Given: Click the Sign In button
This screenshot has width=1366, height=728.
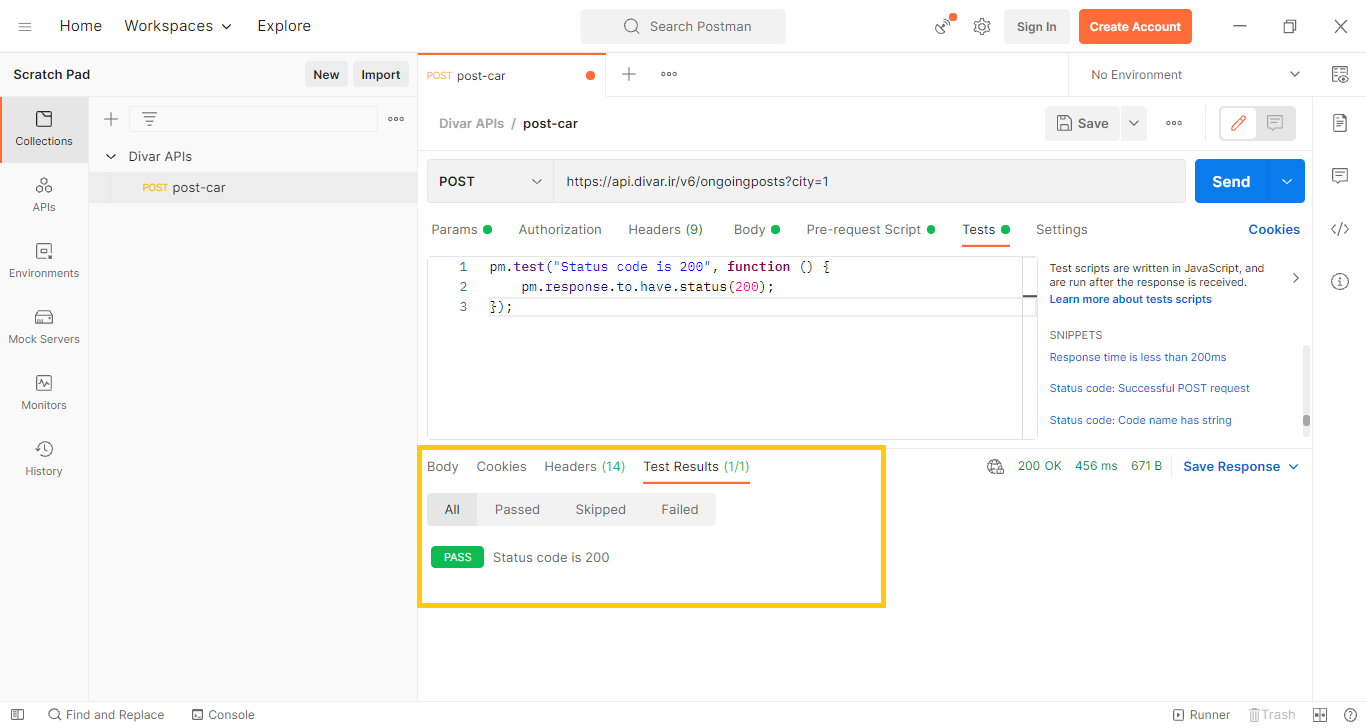Looking at the screenshot, I should pyautogui.click(x=1036, y=27).
